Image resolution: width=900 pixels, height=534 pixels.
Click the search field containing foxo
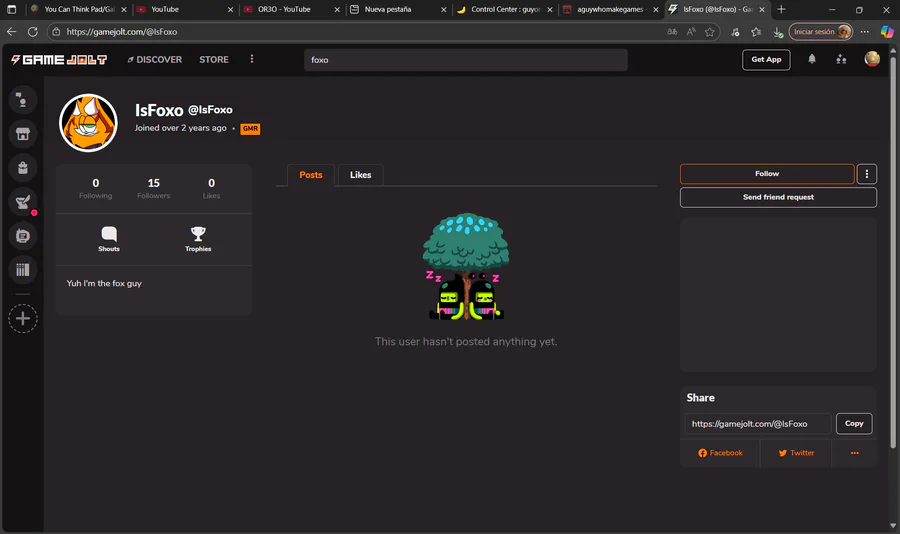point(465,60)
